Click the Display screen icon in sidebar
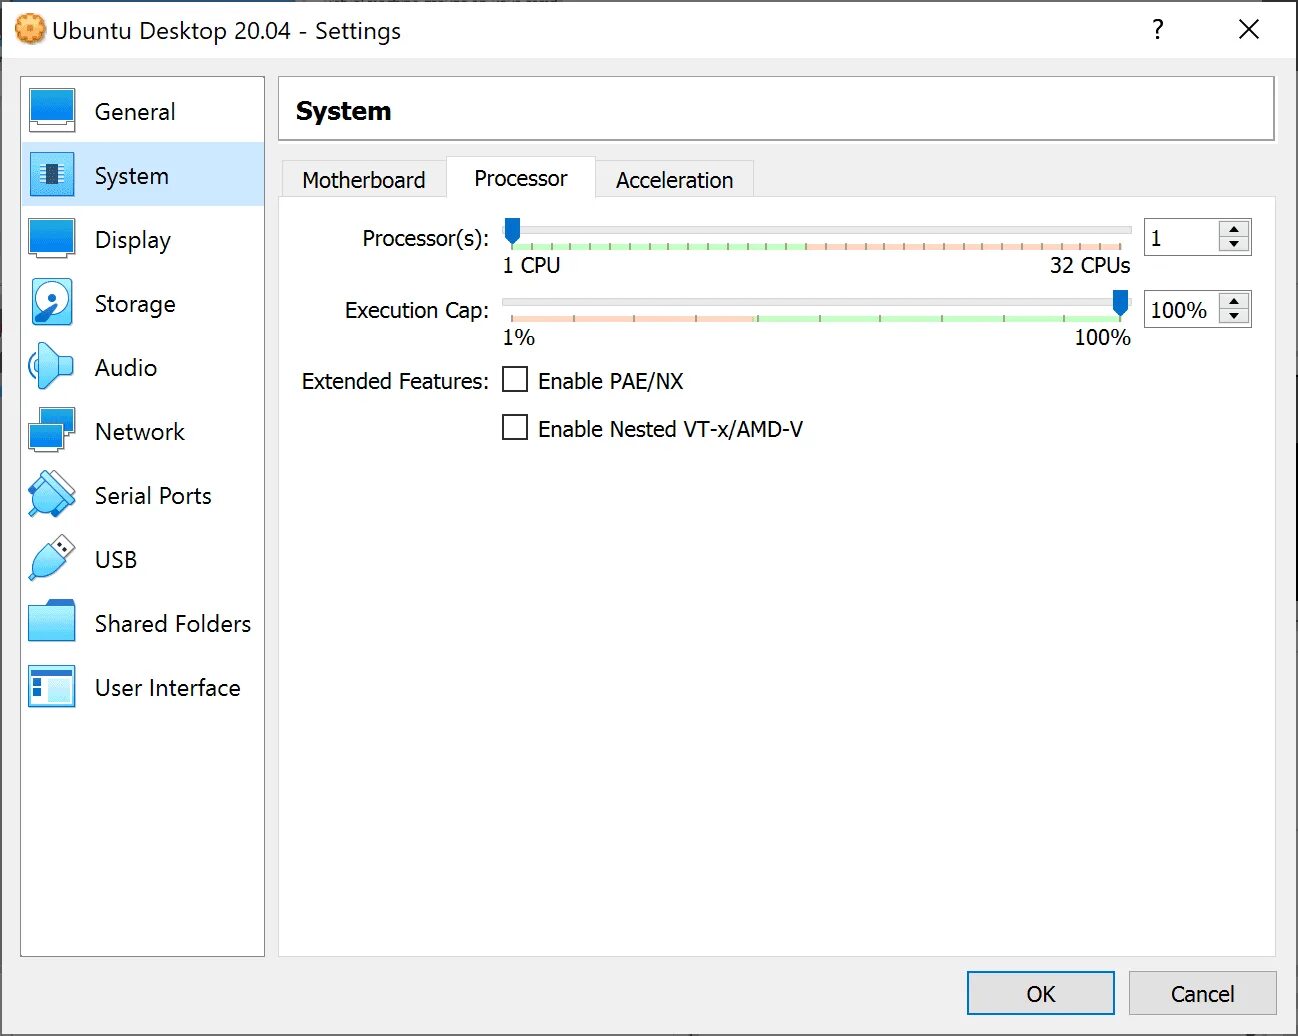This screenshot has width=1298, height=1036. point(52,239)
